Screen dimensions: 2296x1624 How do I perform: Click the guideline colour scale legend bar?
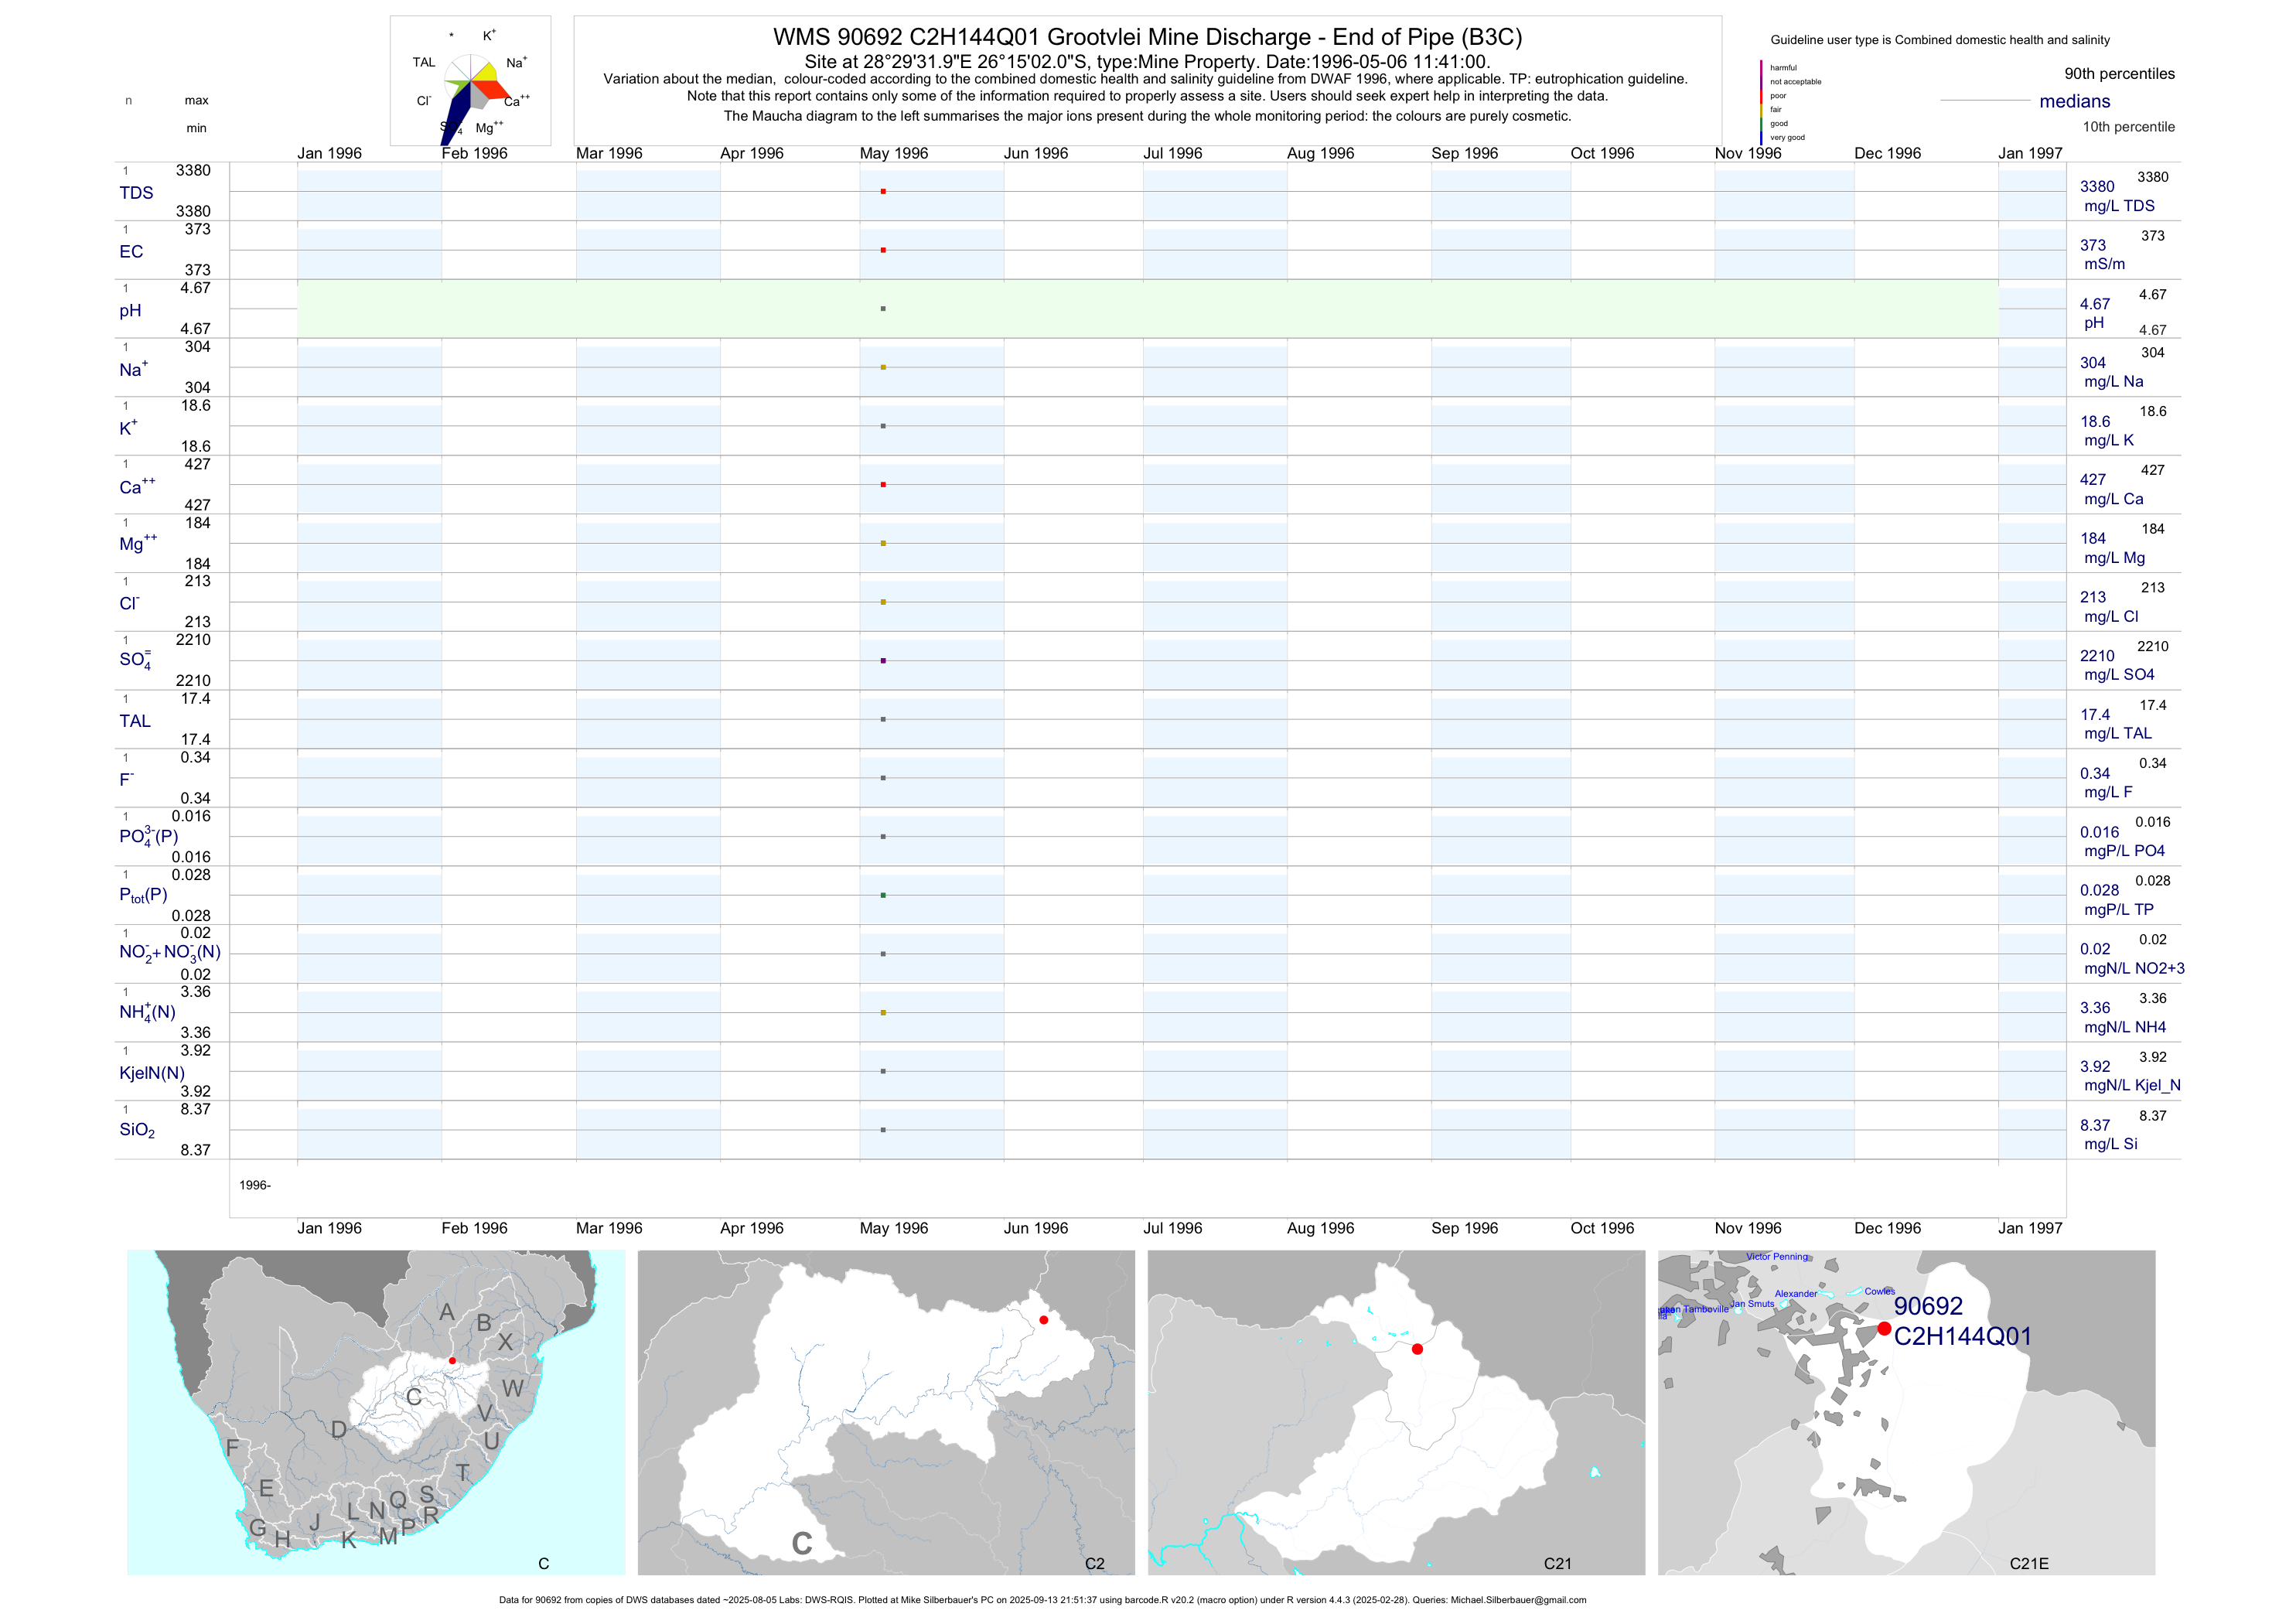click(1761, 102)
